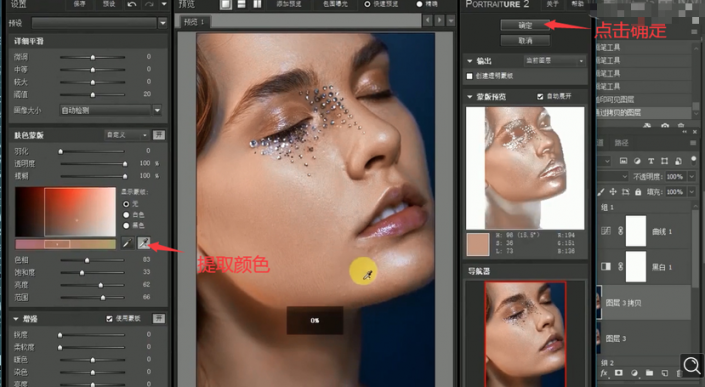The width and height of the screenshot is (705, 387).
Task: Uncheck the 使用蒙版 checkbox in 增强
Action: tap(109, 319)
